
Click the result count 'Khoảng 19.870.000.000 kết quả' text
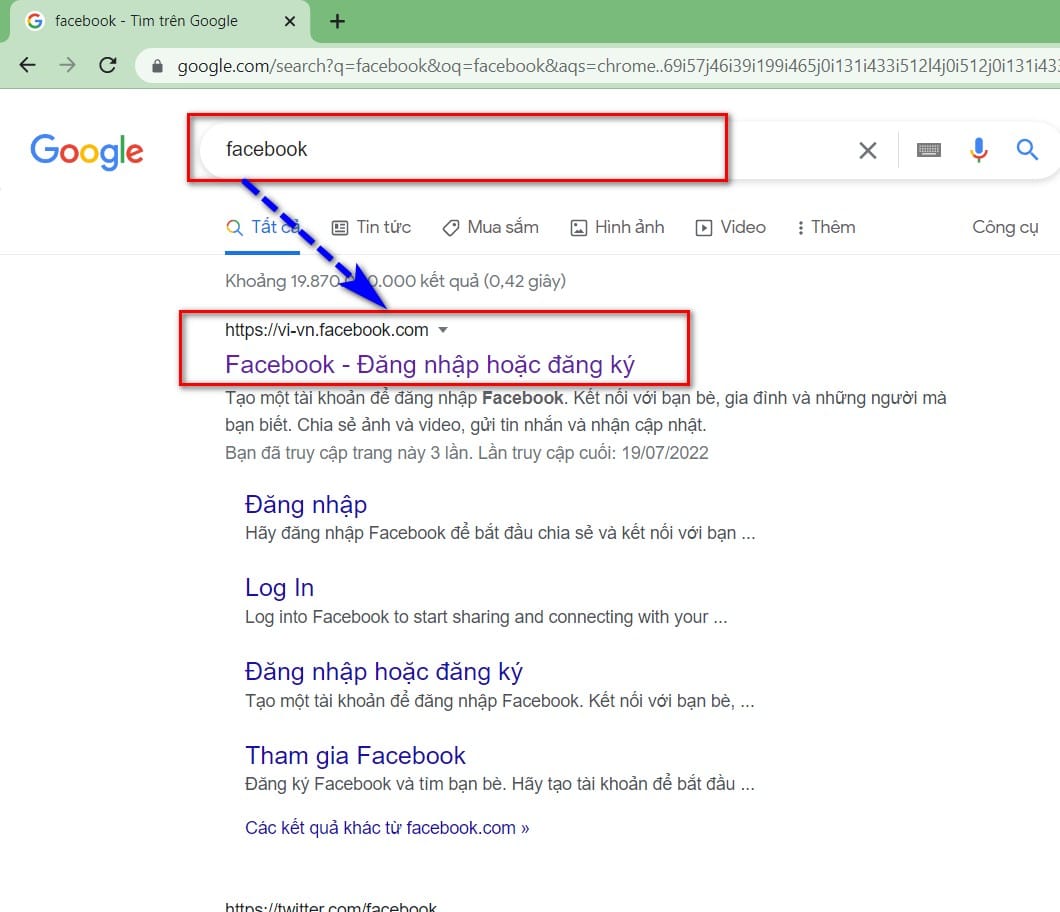click(395, 281)
